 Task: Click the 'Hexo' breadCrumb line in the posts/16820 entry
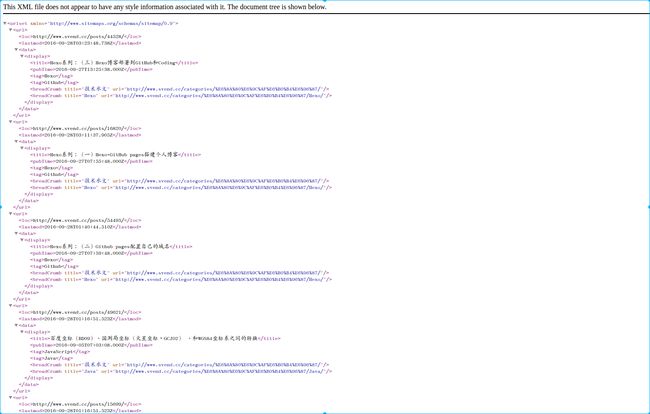[181, 188]
